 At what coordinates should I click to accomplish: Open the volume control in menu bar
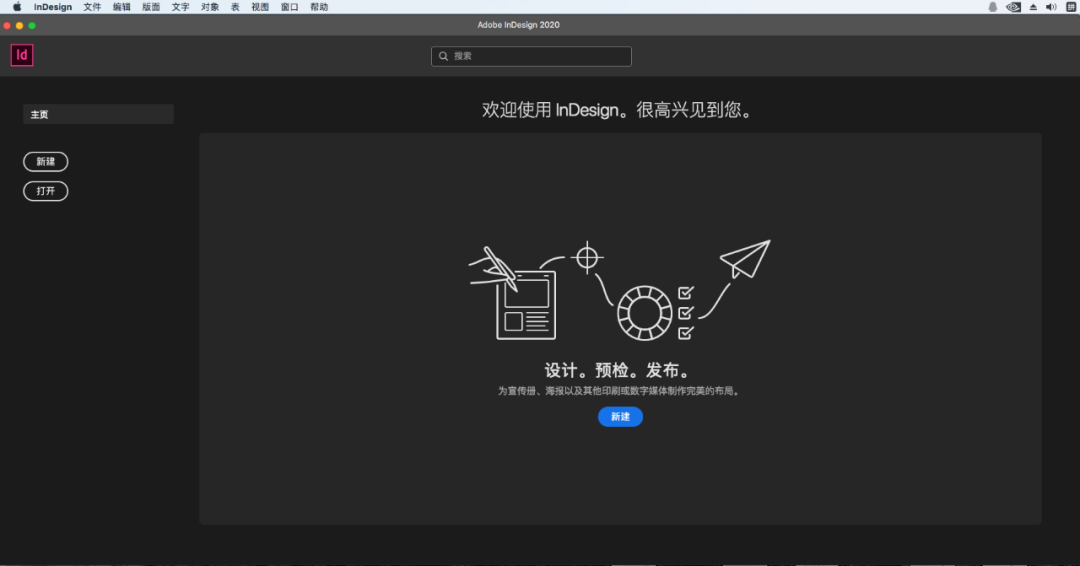tap(1051, 7)
